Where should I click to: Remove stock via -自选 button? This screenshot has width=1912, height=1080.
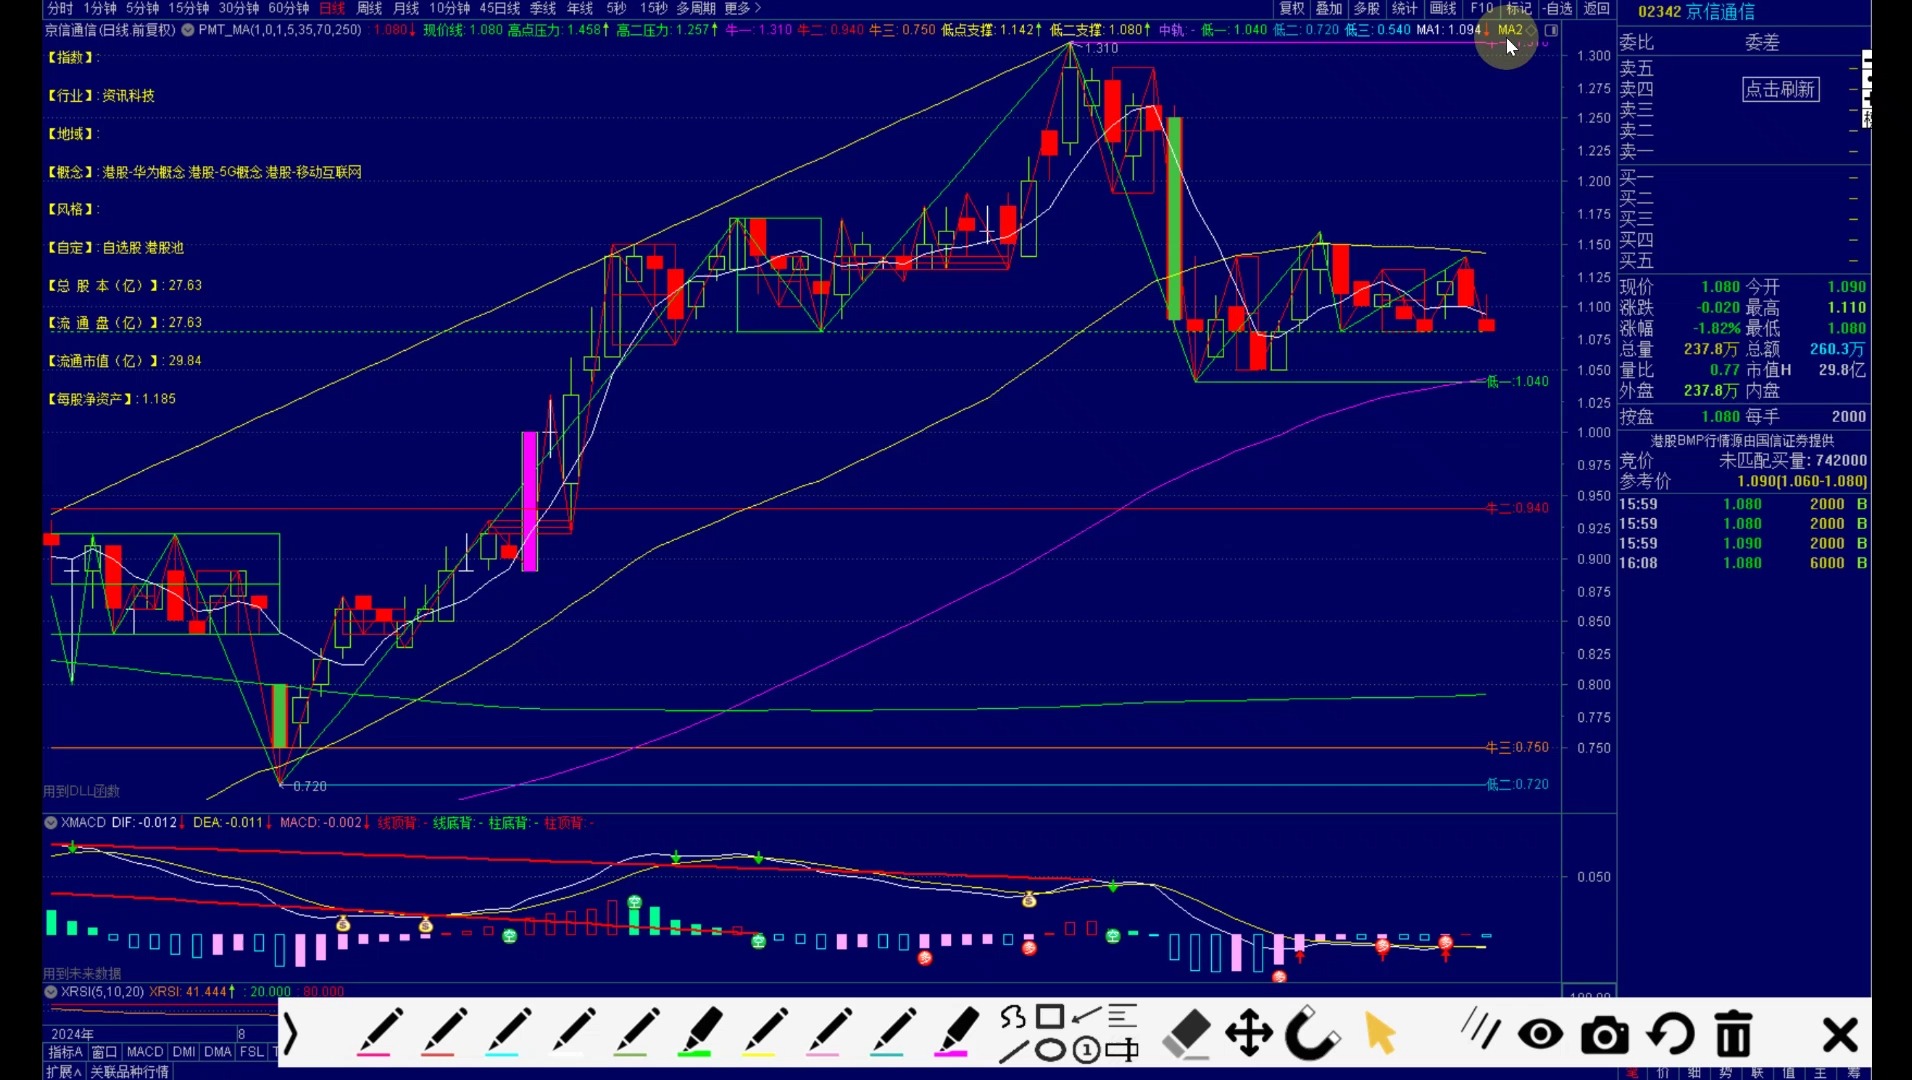[1557, 8]
